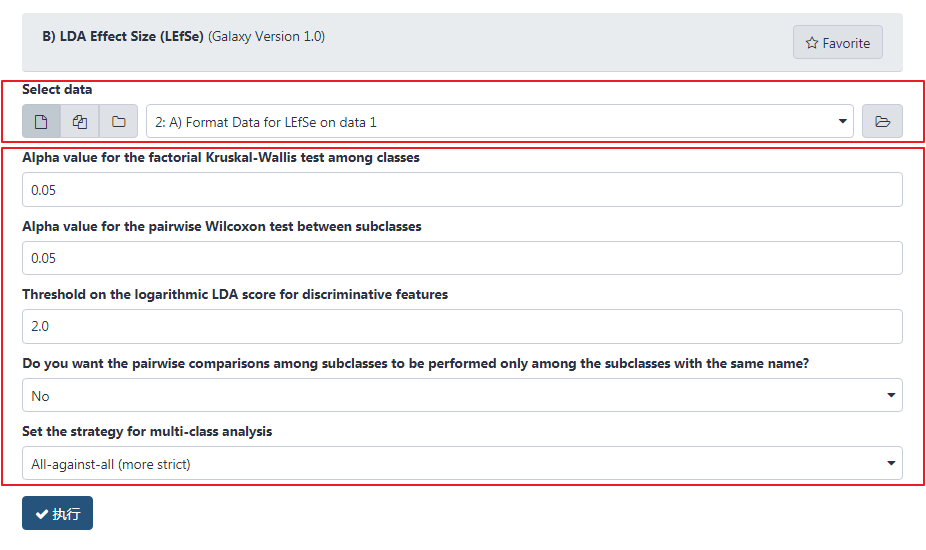Focus the LDA score threshold field
This screenshot has height=550, width=926.
pos(462,327)
